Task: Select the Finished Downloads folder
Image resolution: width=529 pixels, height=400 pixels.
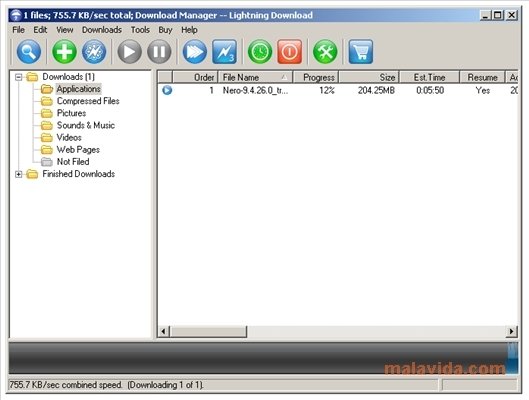Action: pos(79,174)
